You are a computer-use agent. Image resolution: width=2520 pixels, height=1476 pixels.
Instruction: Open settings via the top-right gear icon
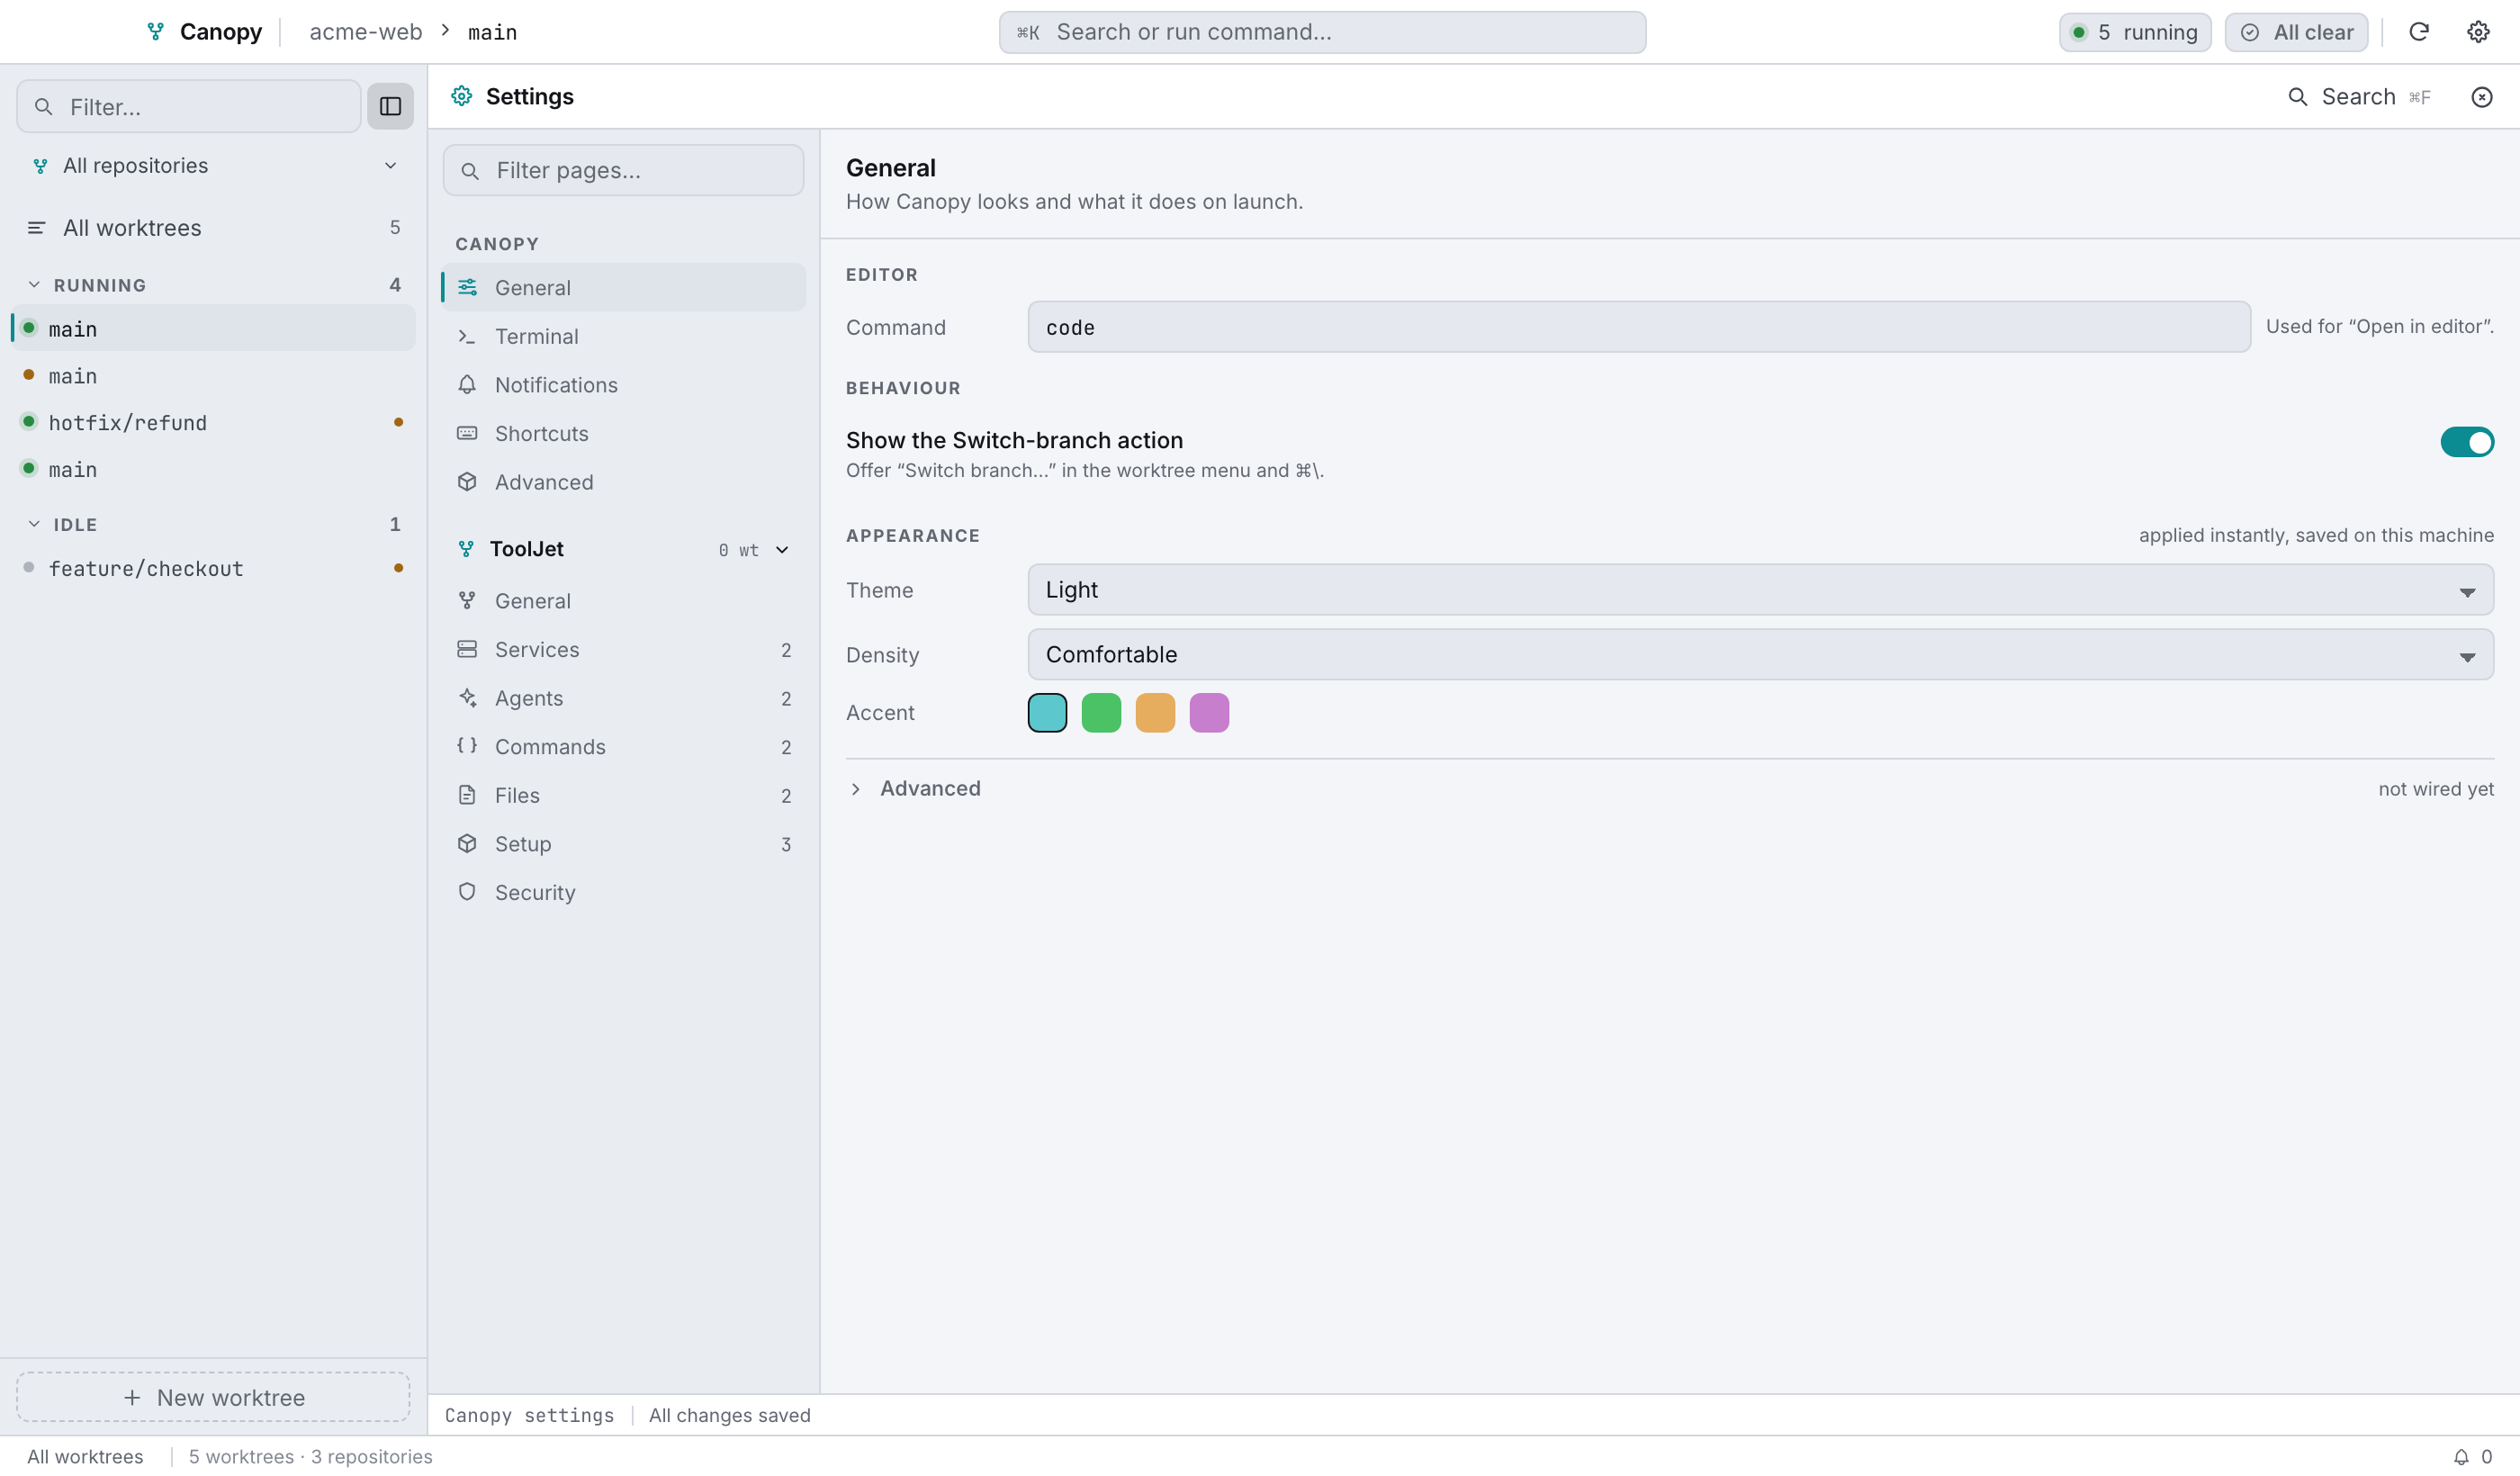2477,32
